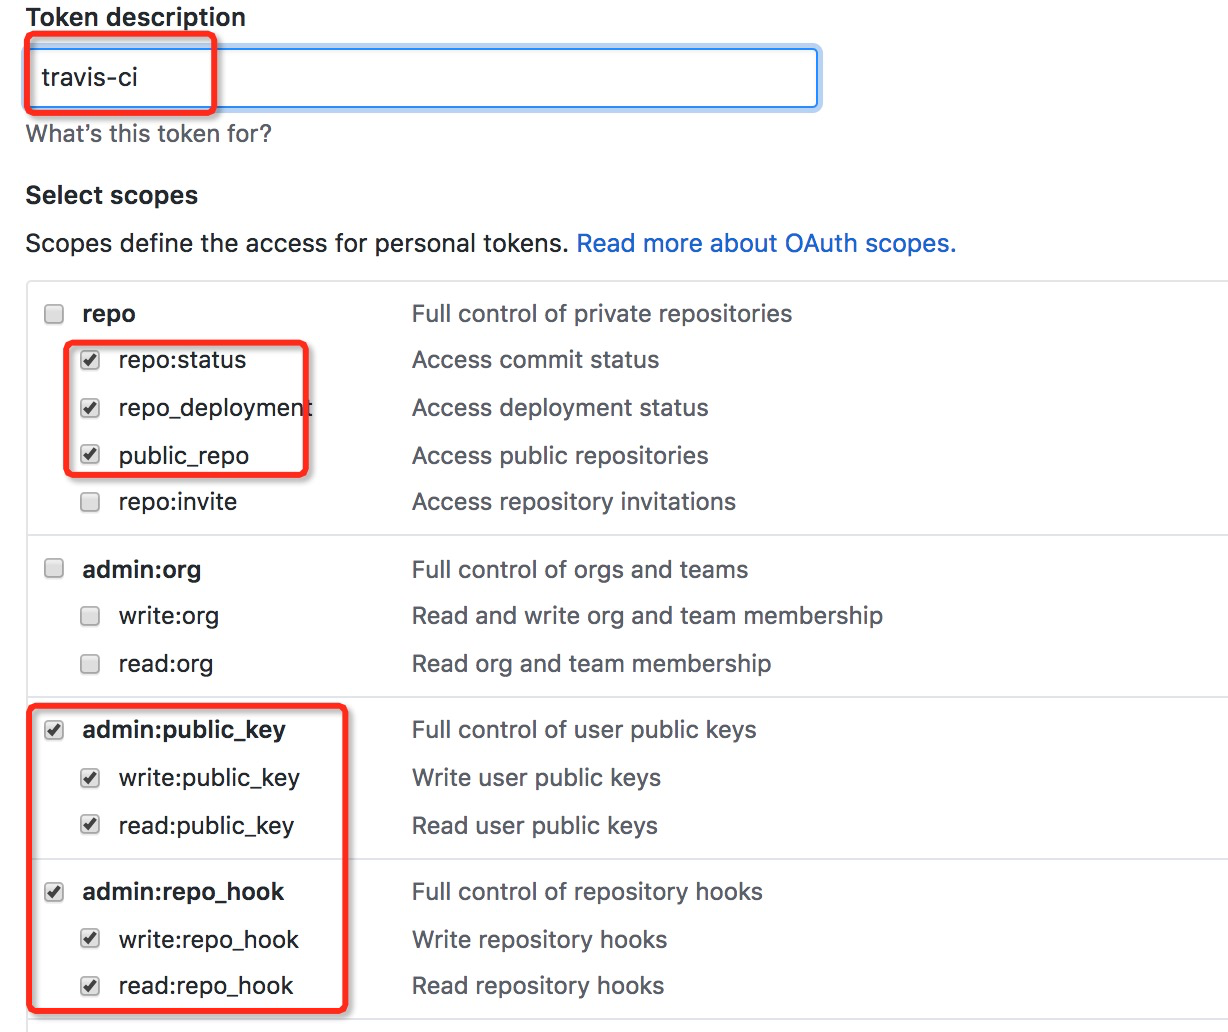Viewport: 1228px width, 1032px height.
Task: Click the 'What's this token for?' hint
Action: point(149,133)
